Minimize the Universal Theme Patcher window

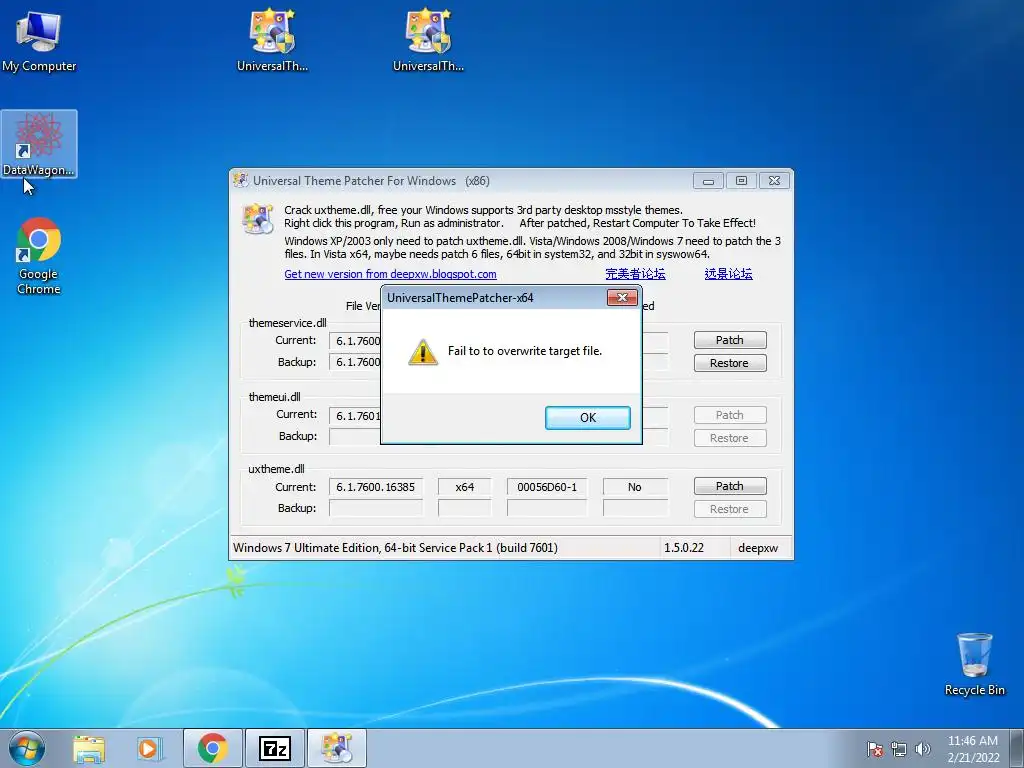coord(709,181)
